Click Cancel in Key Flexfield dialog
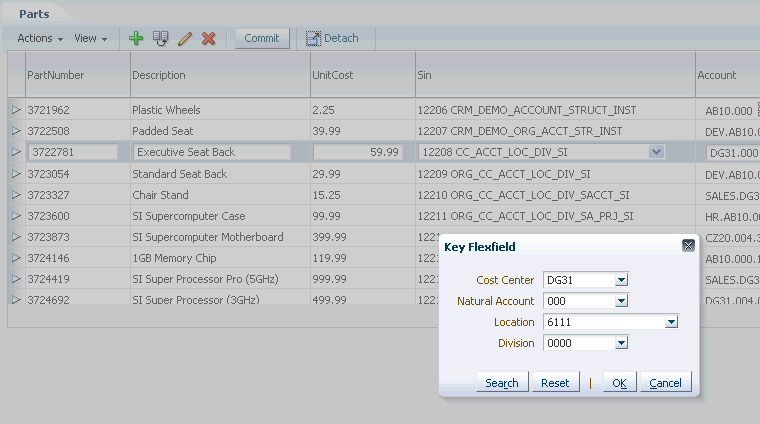Image resolution: width=760 pixels, height=424 pixels. [x=665, y=383]
